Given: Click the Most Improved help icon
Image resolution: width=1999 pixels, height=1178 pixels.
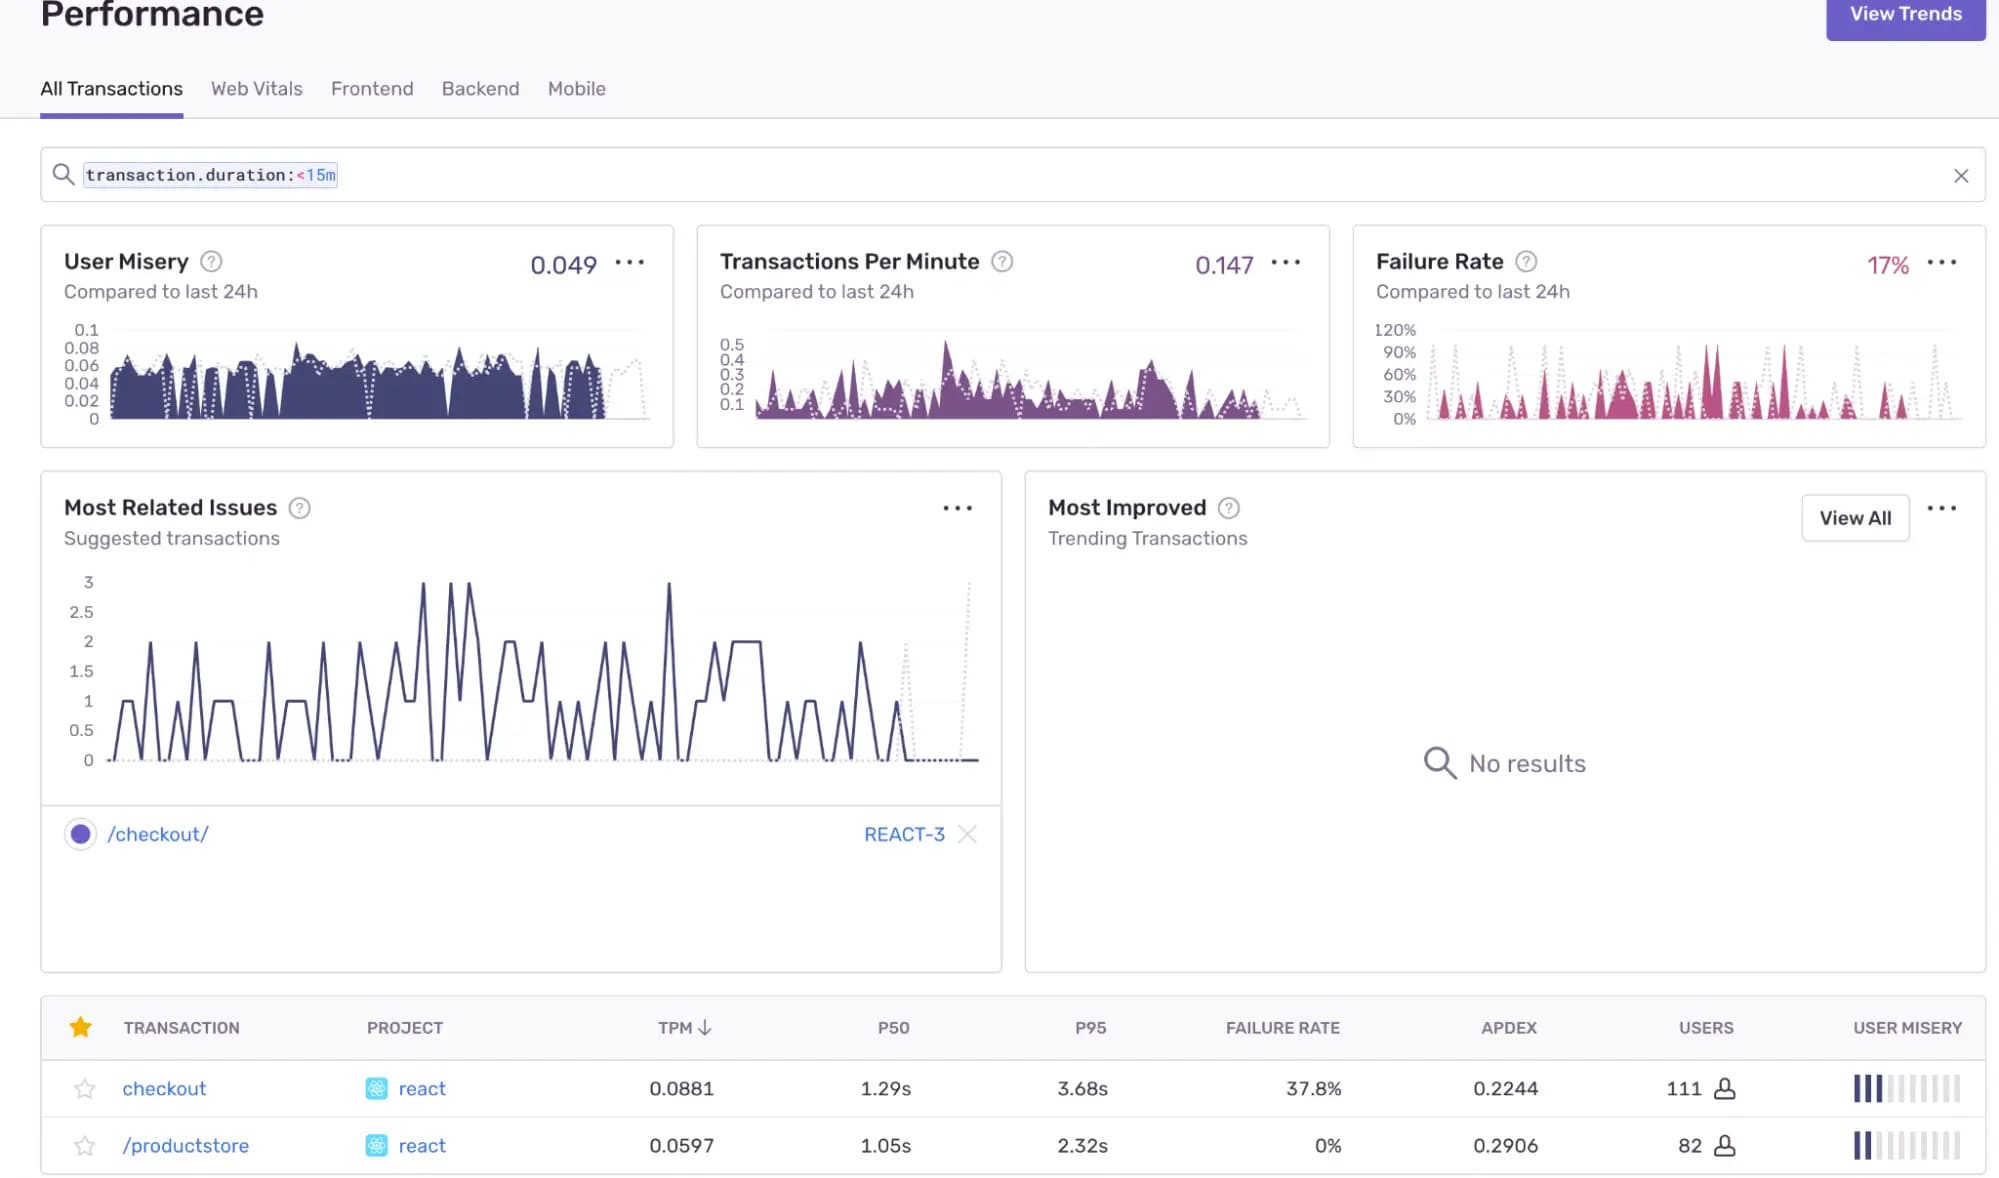Looking at the screenshot, I should click(x=1229, y=508).
